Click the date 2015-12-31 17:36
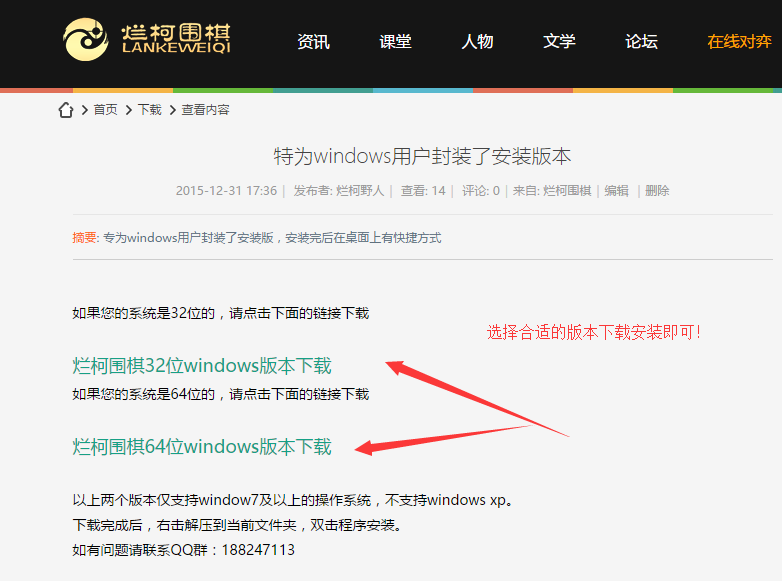Viewport: 782px width, 581px height. click(226, 191)
